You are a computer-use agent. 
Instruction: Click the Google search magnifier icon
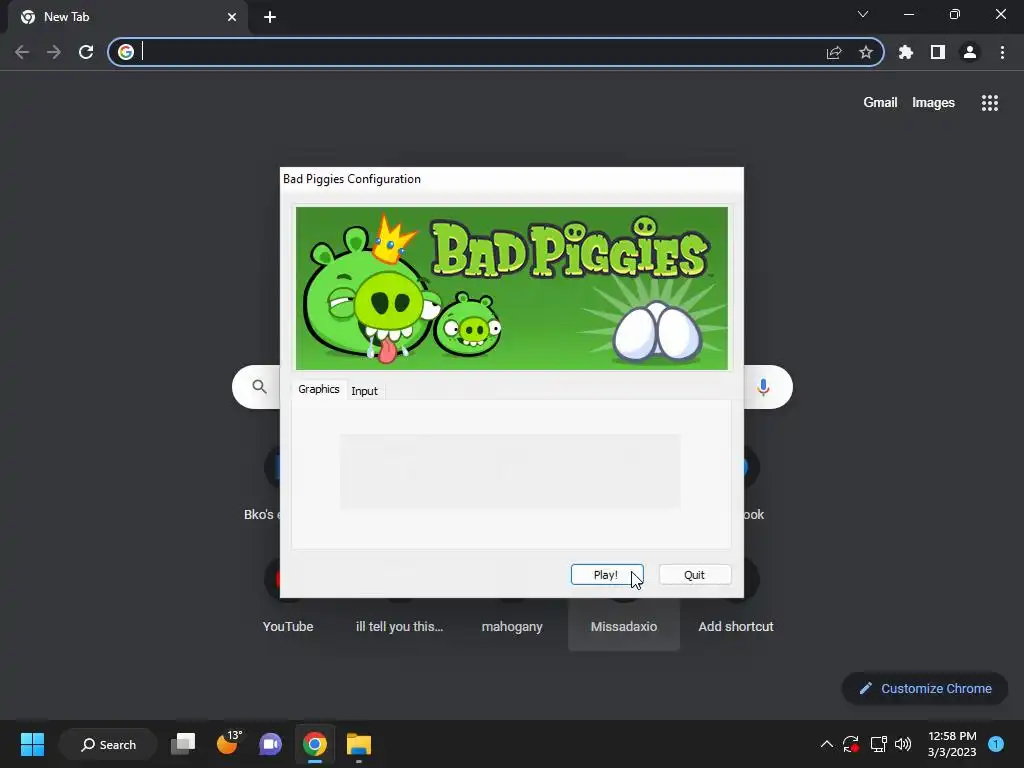coord(259,387)
